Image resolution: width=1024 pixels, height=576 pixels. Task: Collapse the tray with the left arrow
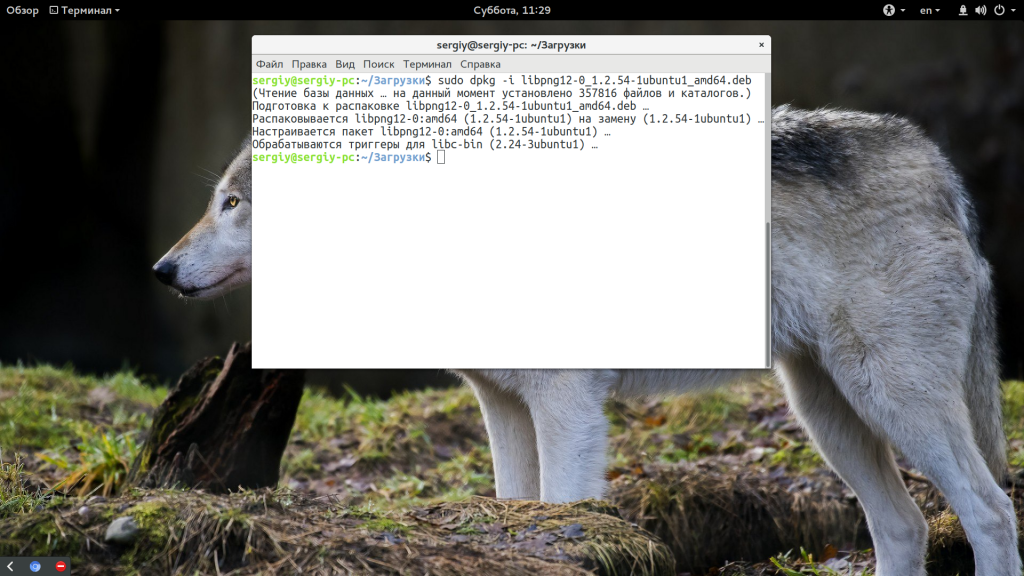[x=11, y=566]
